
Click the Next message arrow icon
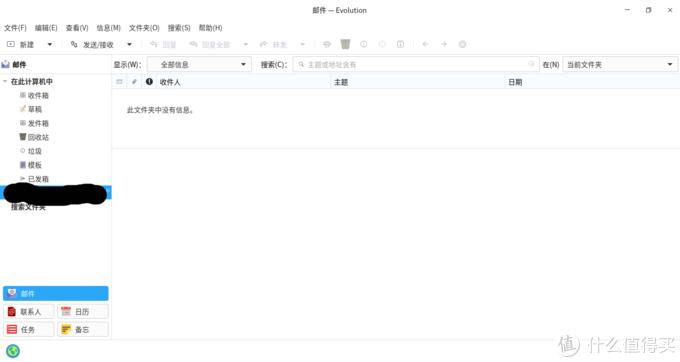coord(444,44)
